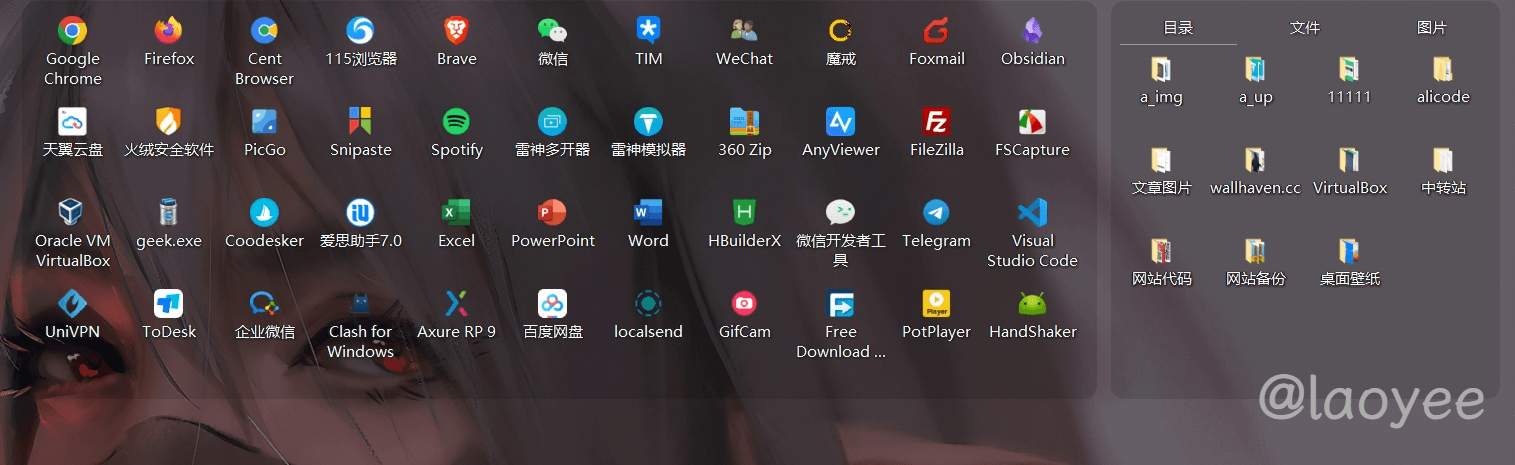Open the Spotify icon
The width and height of the screenshot is (1515, 465).
(x=456, y=122)
